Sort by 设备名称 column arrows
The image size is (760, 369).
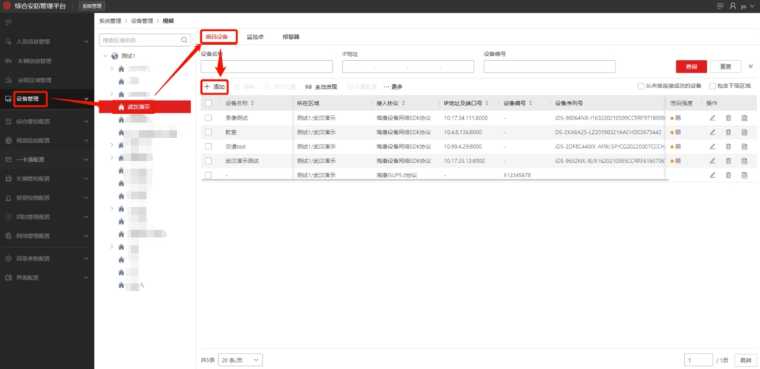[252, 103]
